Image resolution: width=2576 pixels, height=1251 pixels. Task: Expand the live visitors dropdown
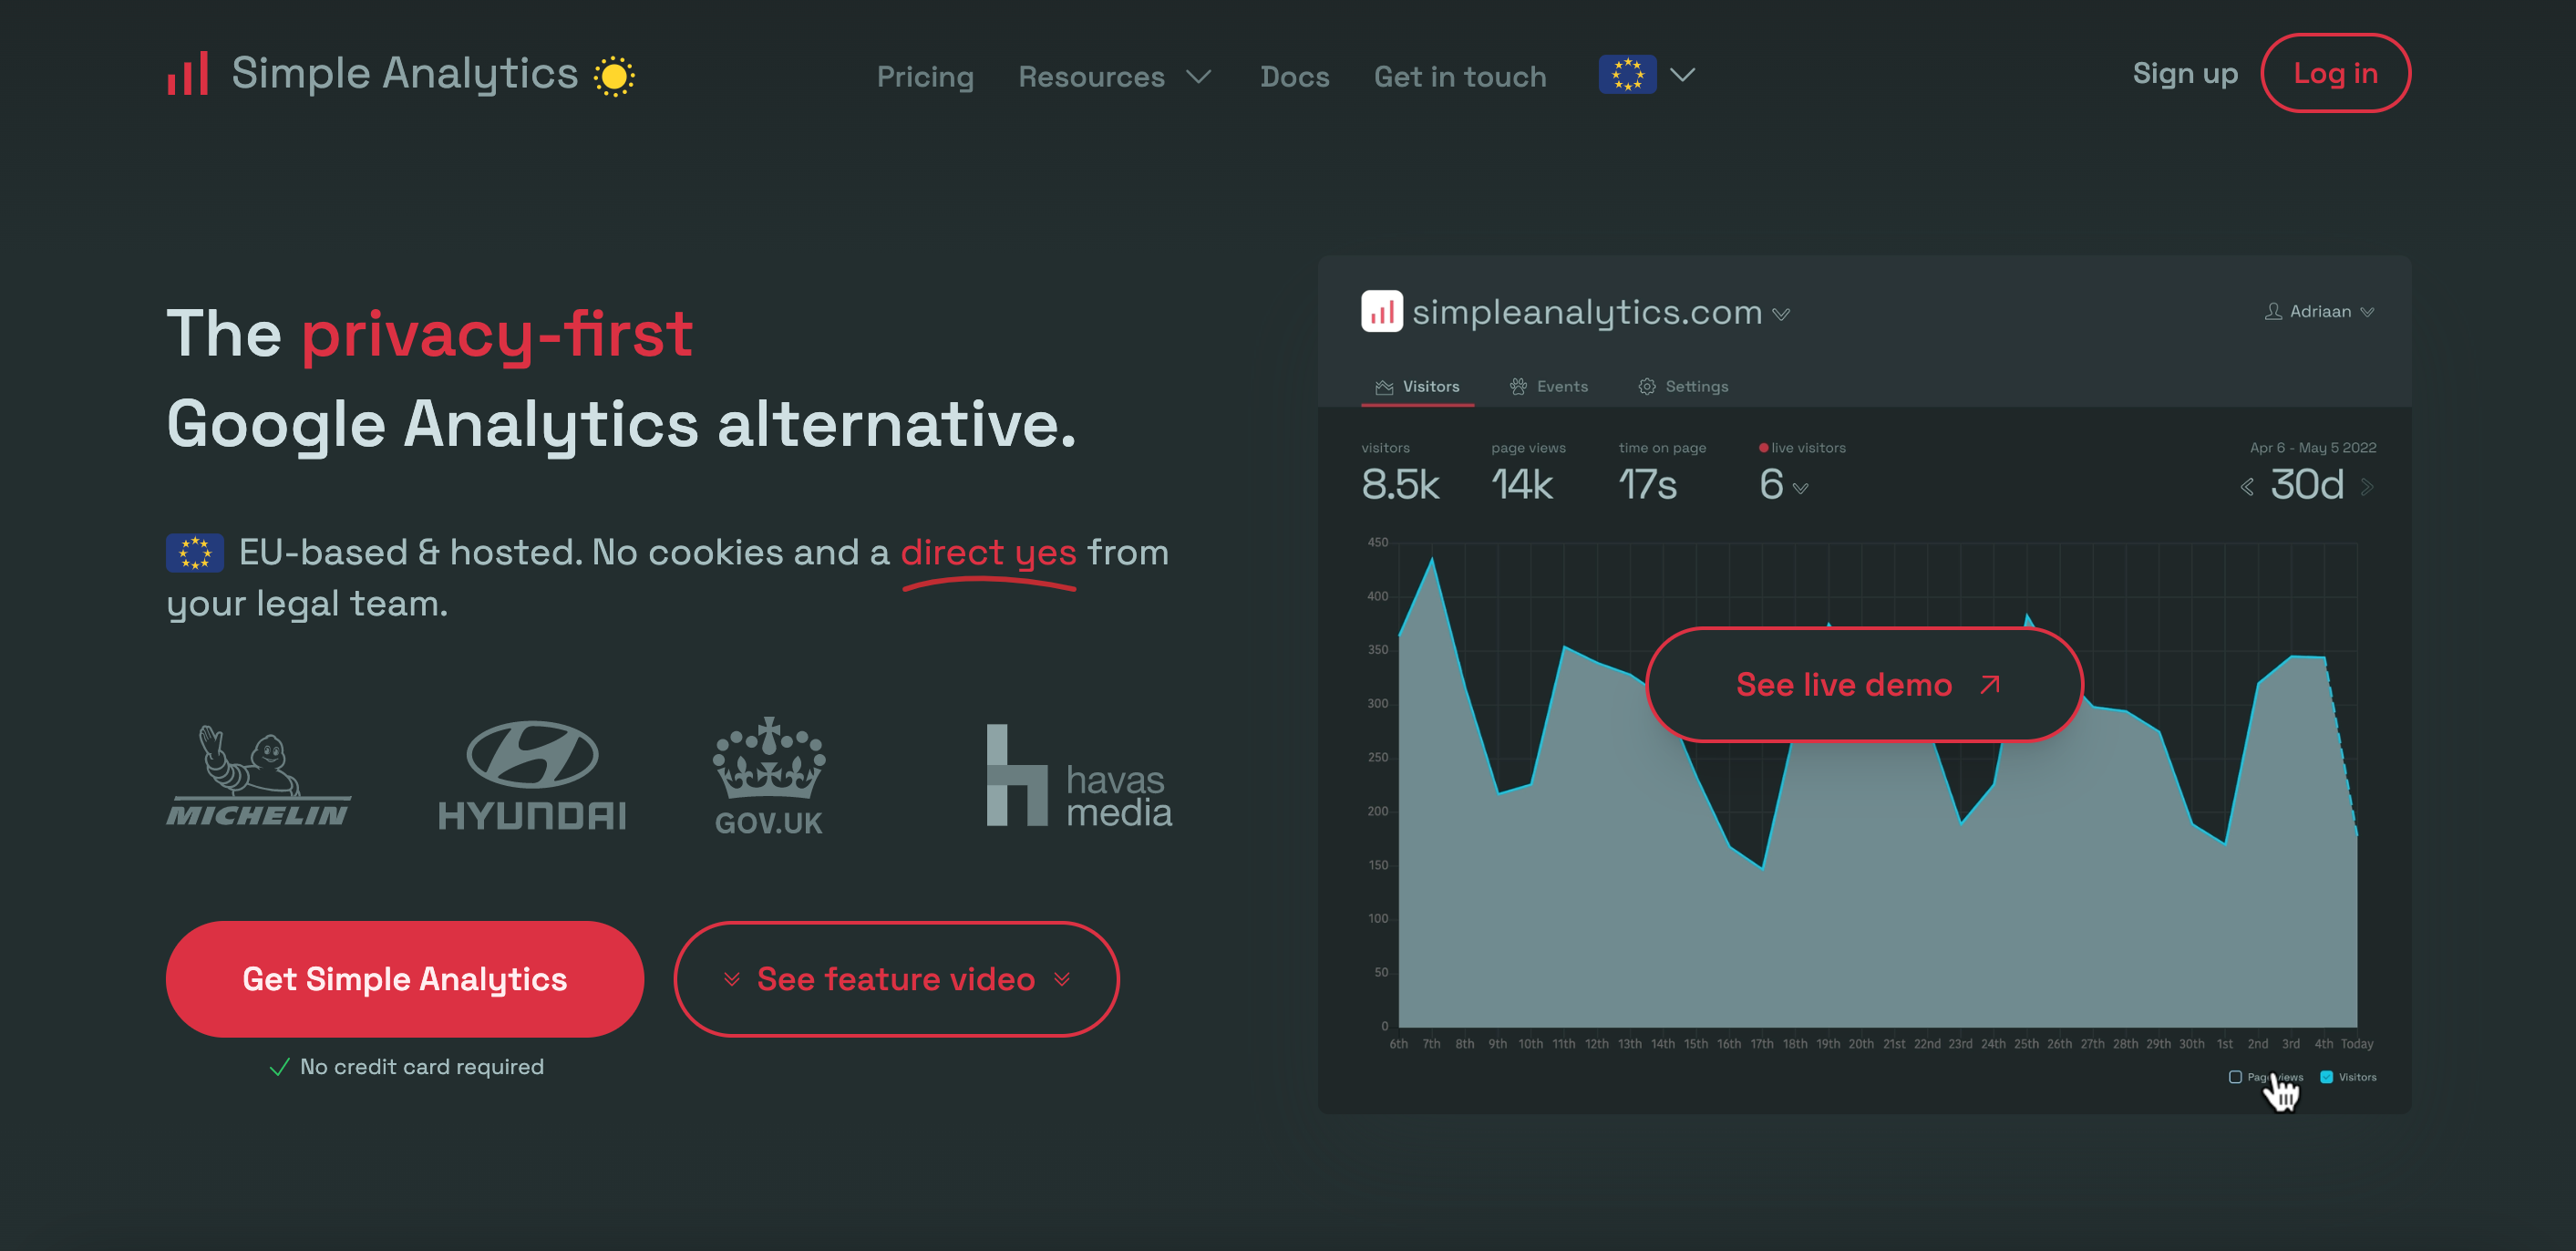tap(1801, 488)
